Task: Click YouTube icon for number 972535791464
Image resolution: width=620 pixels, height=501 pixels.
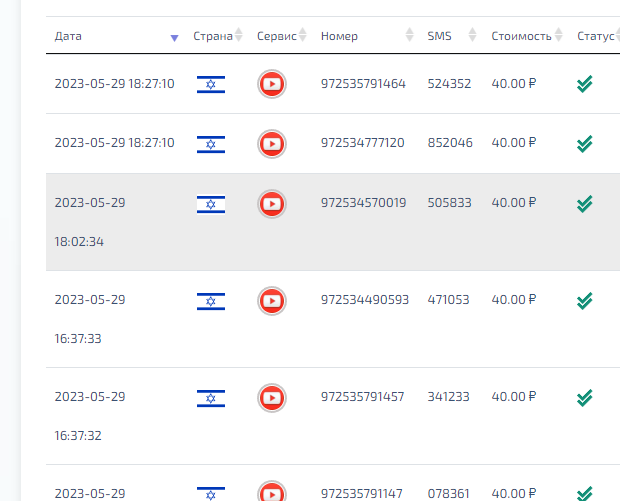Action: (271, 84)
